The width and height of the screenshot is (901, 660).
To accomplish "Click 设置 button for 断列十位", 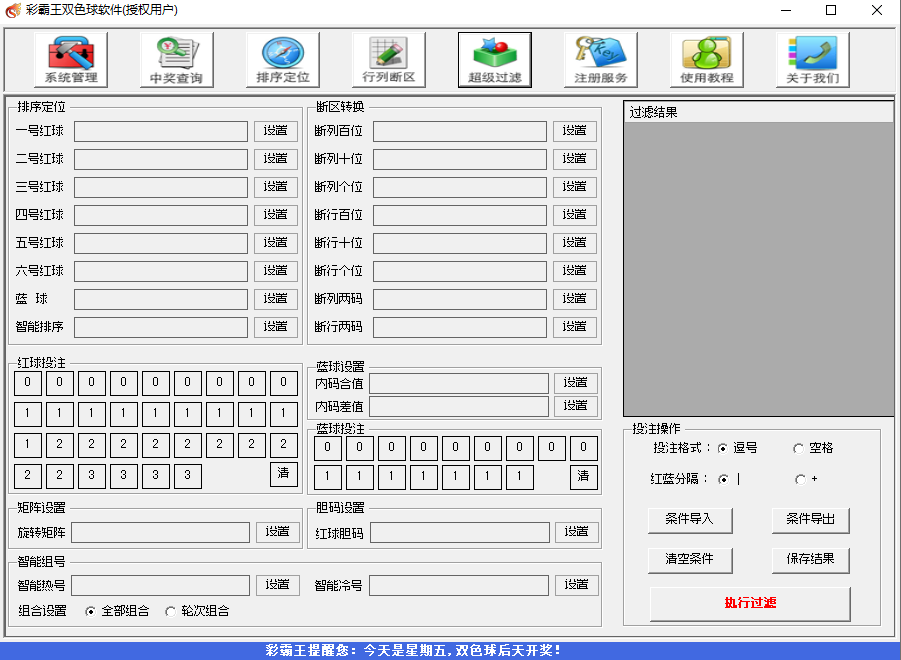I will point(575,159).
